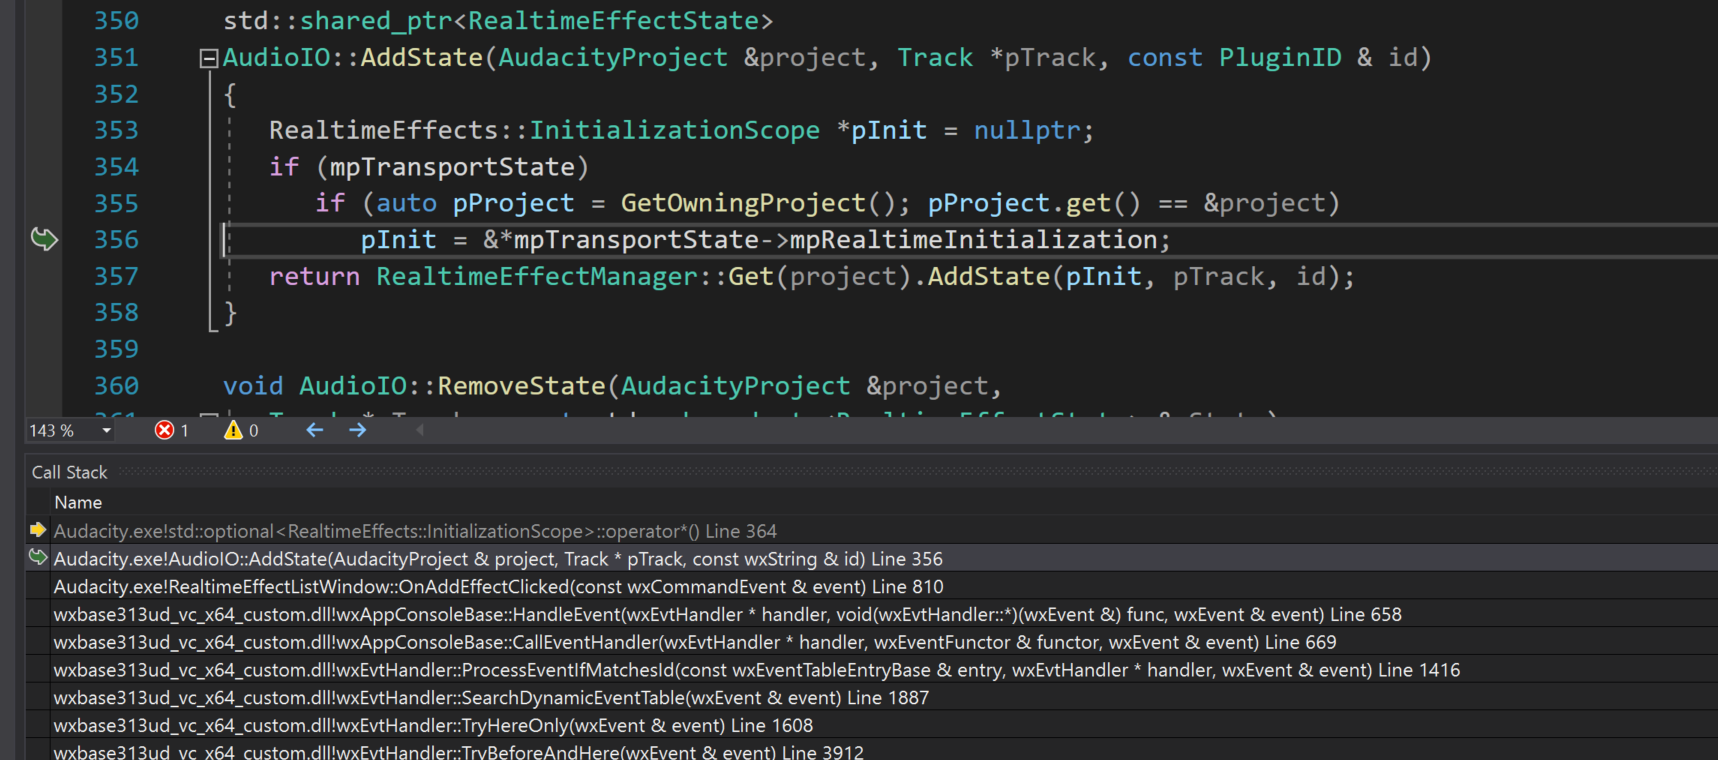Click mpTransportState in the line 354 condition
This screenshot has height=760, width=1718.
click(453, 167)
